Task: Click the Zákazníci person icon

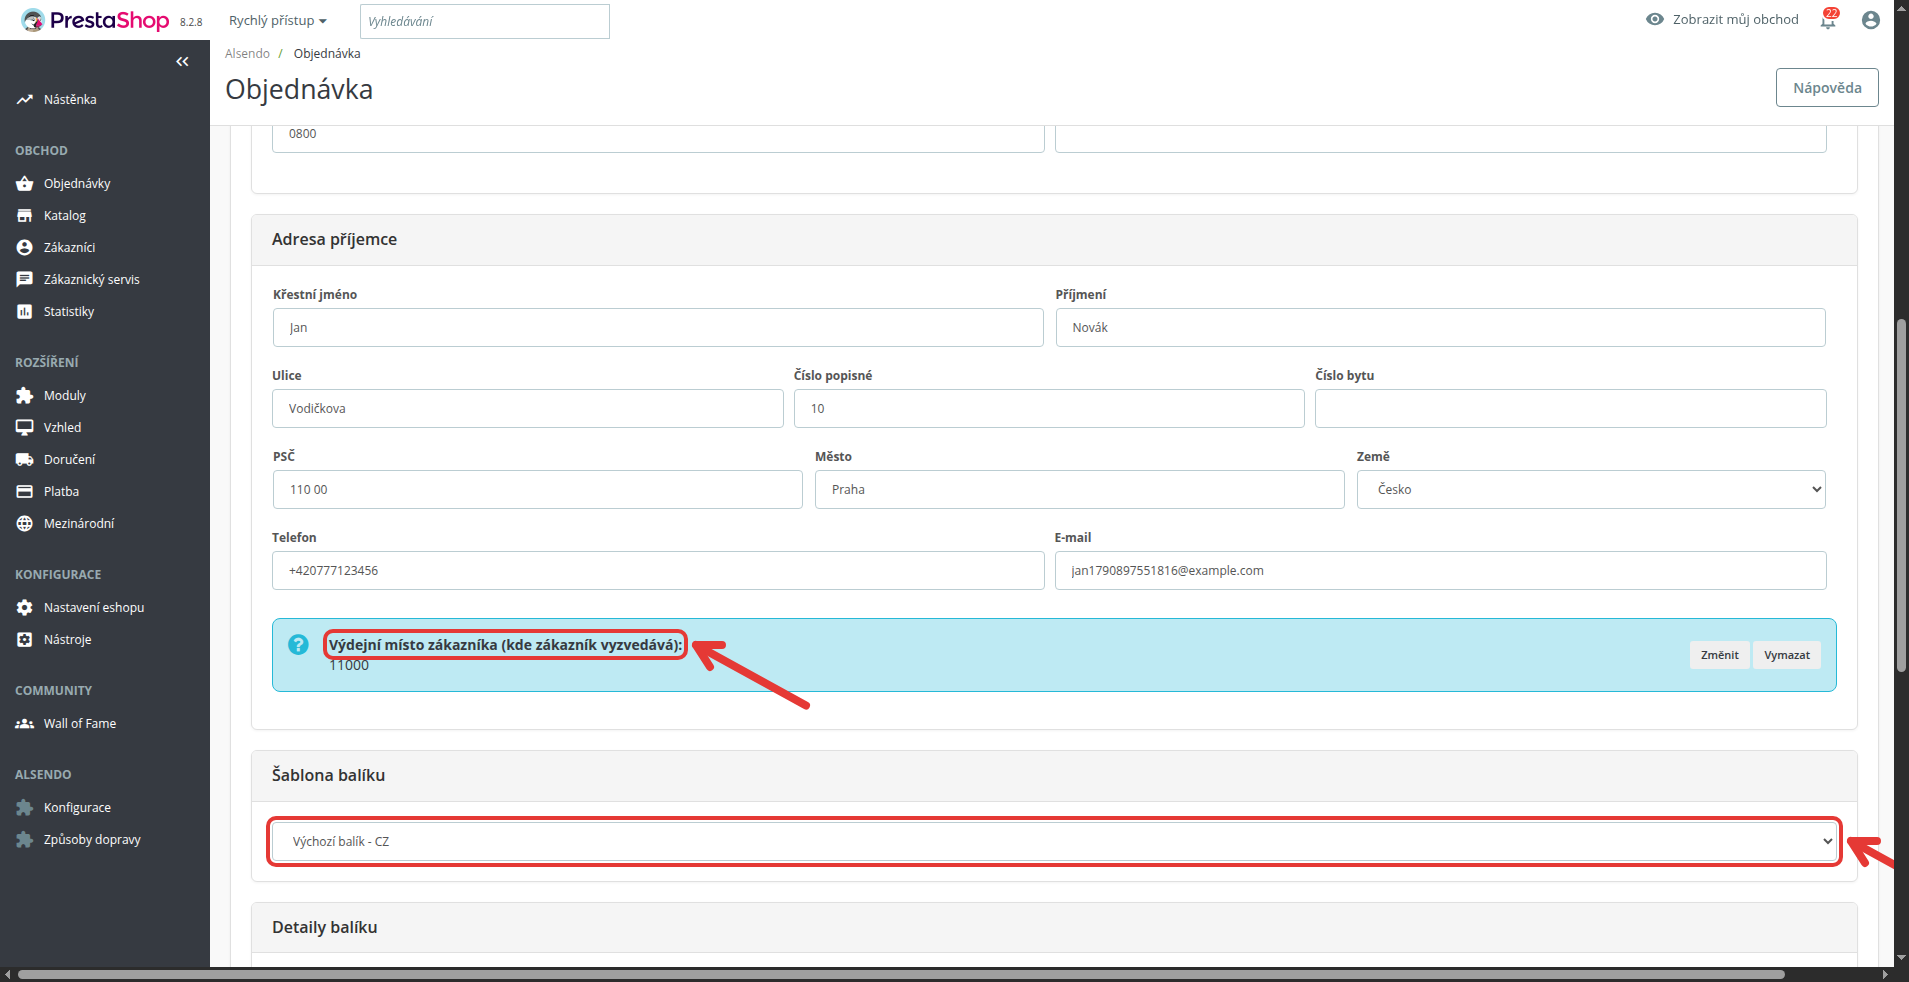Action: [x=25, y=248]
